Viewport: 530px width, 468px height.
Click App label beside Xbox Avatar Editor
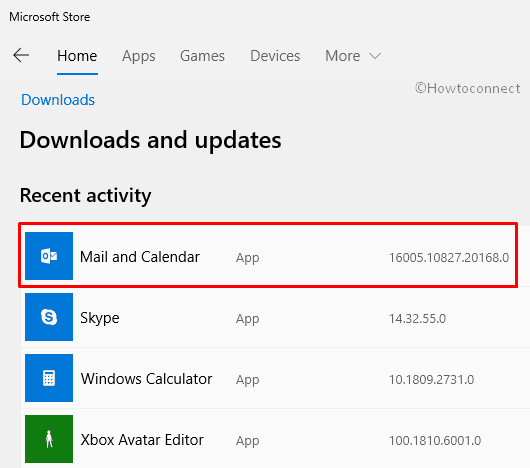[248, 441]
